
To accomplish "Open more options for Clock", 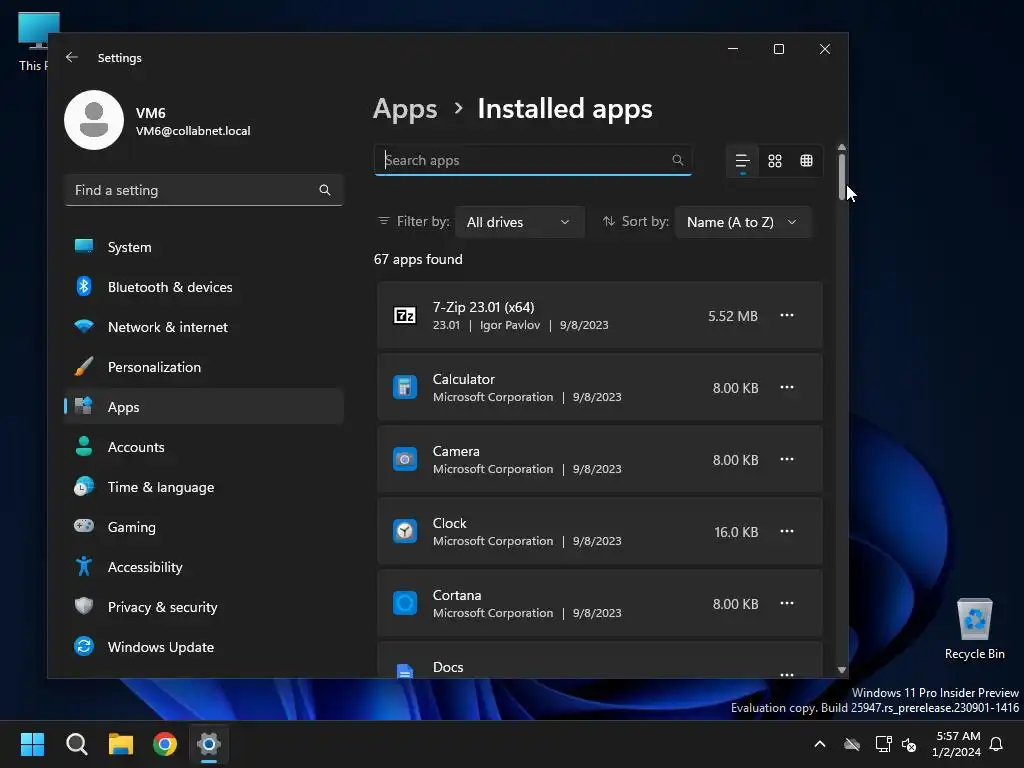I will [x=787, y=531].
